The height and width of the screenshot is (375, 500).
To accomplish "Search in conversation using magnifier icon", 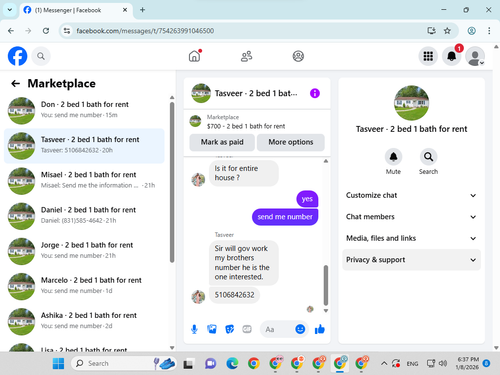I will (x=428, y=157).
